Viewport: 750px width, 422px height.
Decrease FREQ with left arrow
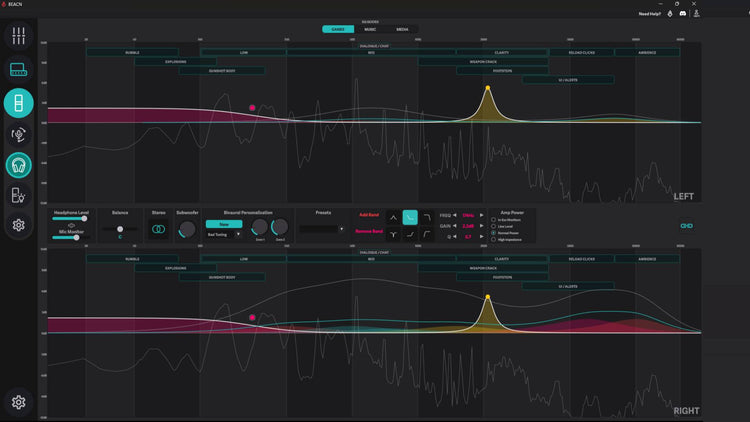click(455, 215)
